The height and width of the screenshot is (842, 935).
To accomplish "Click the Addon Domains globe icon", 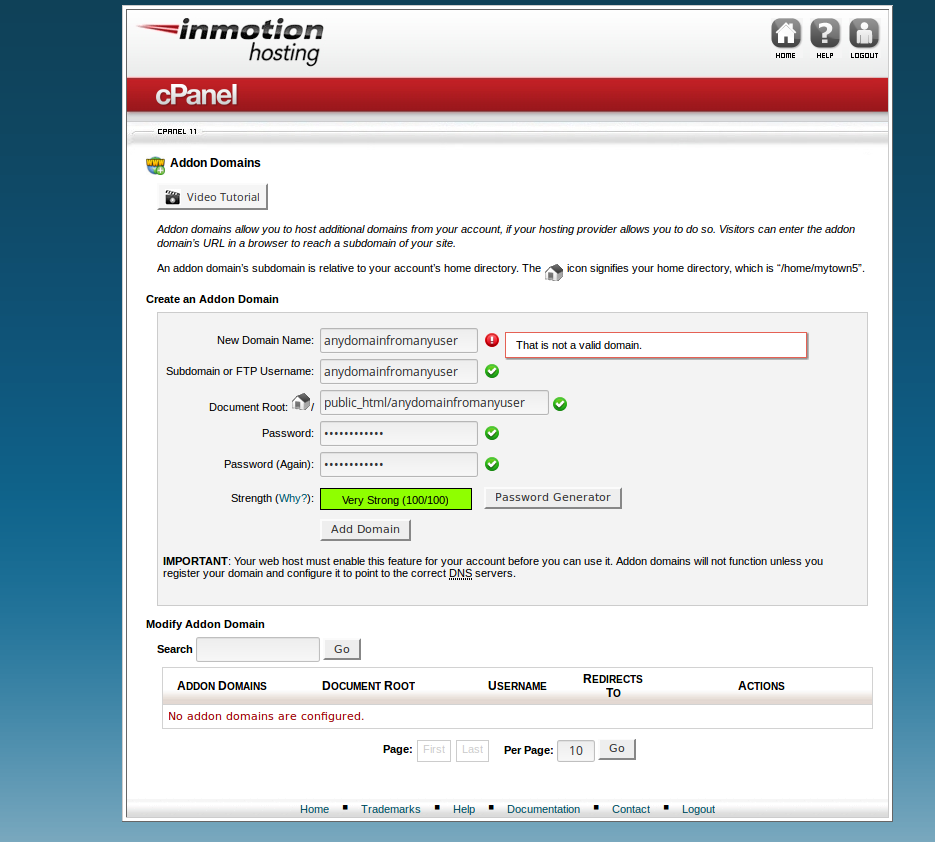I will tap(155, 164).
